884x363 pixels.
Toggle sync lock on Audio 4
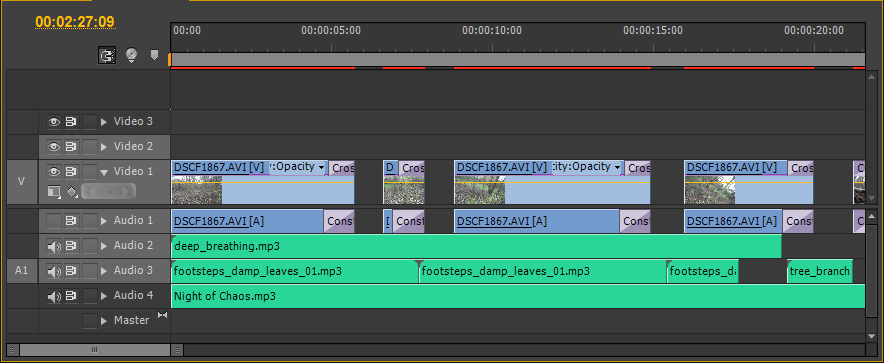point(71,295)
